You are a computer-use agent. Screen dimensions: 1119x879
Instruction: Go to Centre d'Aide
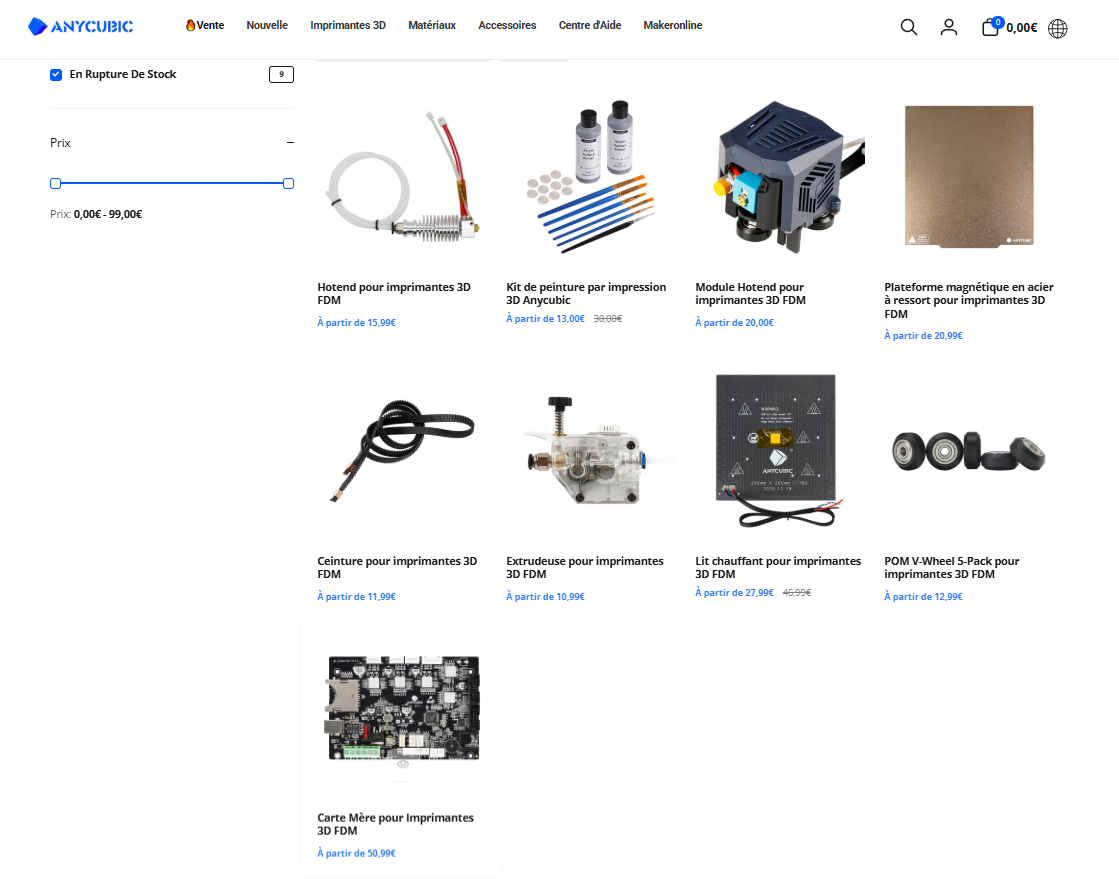pyautogui.click(x=589, y=25)
